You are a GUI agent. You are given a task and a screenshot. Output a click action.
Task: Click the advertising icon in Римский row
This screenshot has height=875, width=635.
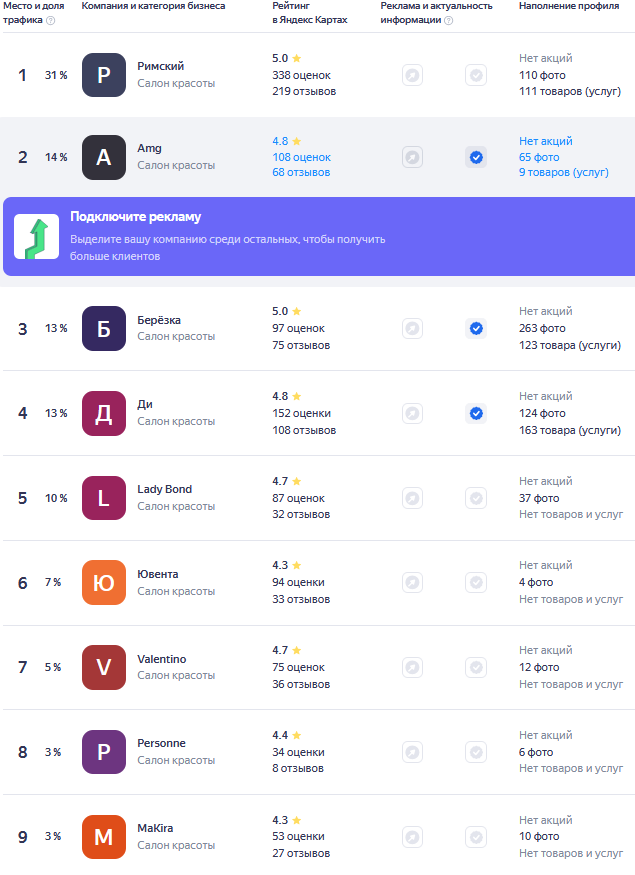(x=412, y=75)
